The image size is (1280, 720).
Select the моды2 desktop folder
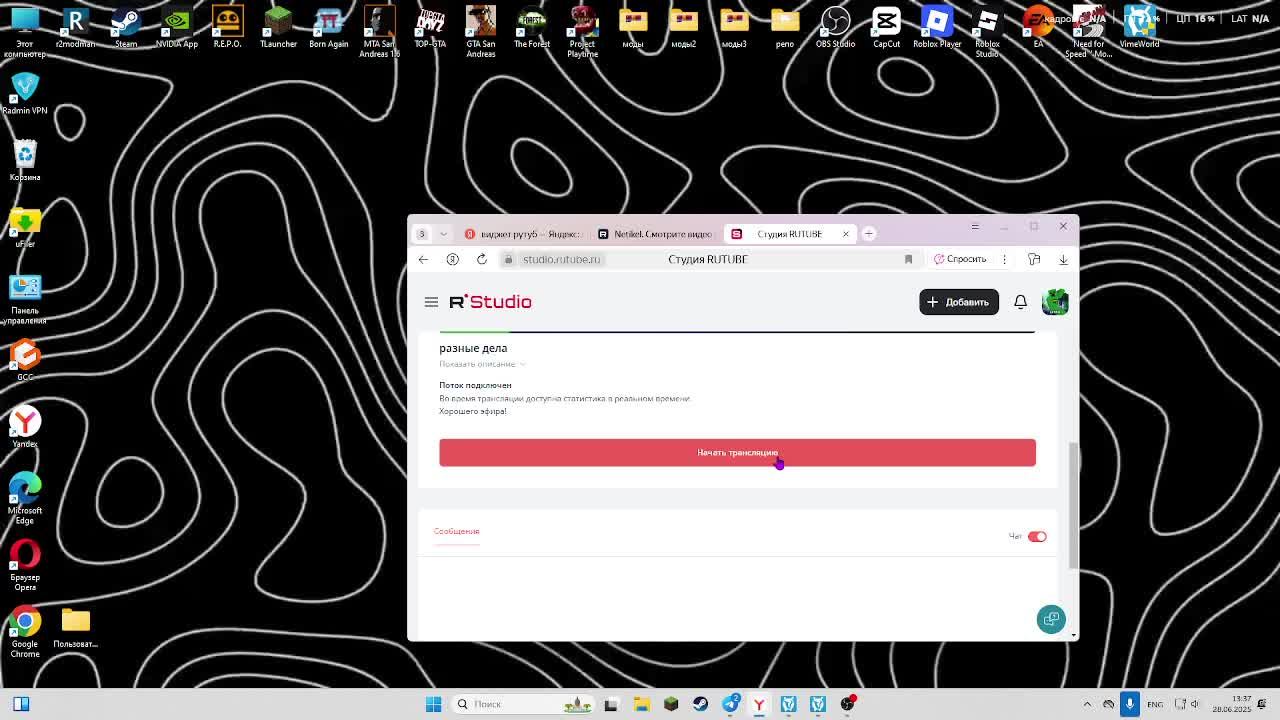(x=684, y=27)
